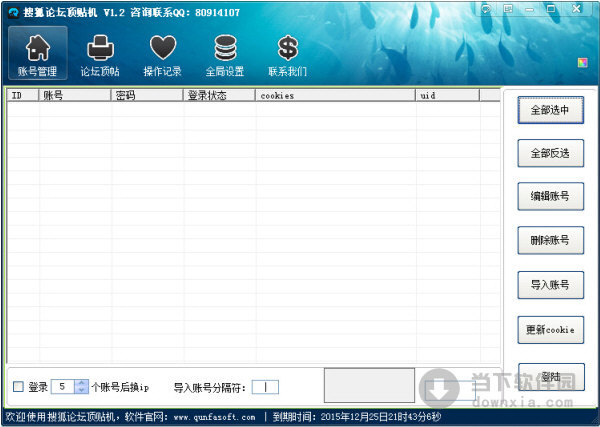
Task: Switch to 论坛顶帖 printer icon tab
Action: [x=100, y=56]
